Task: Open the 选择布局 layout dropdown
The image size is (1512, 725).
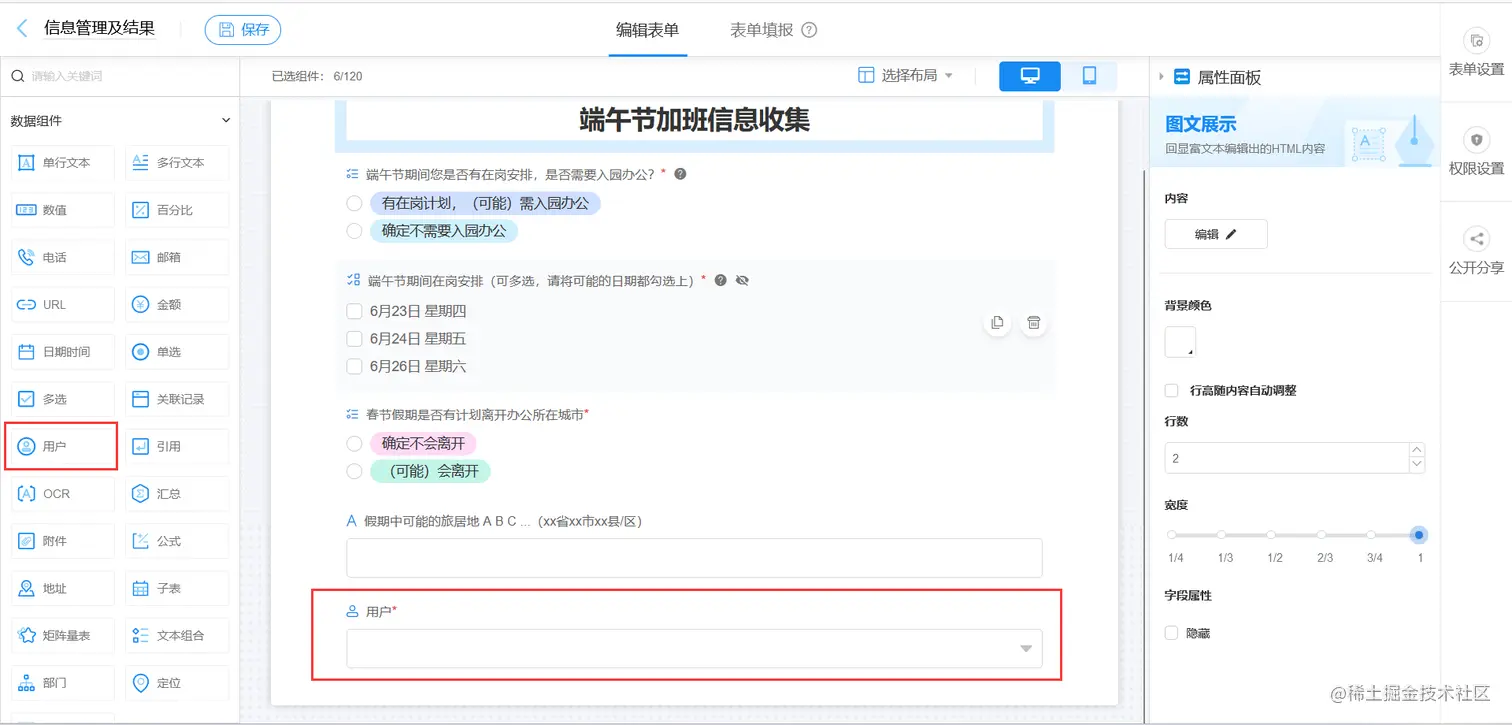Action: [906, 75]
